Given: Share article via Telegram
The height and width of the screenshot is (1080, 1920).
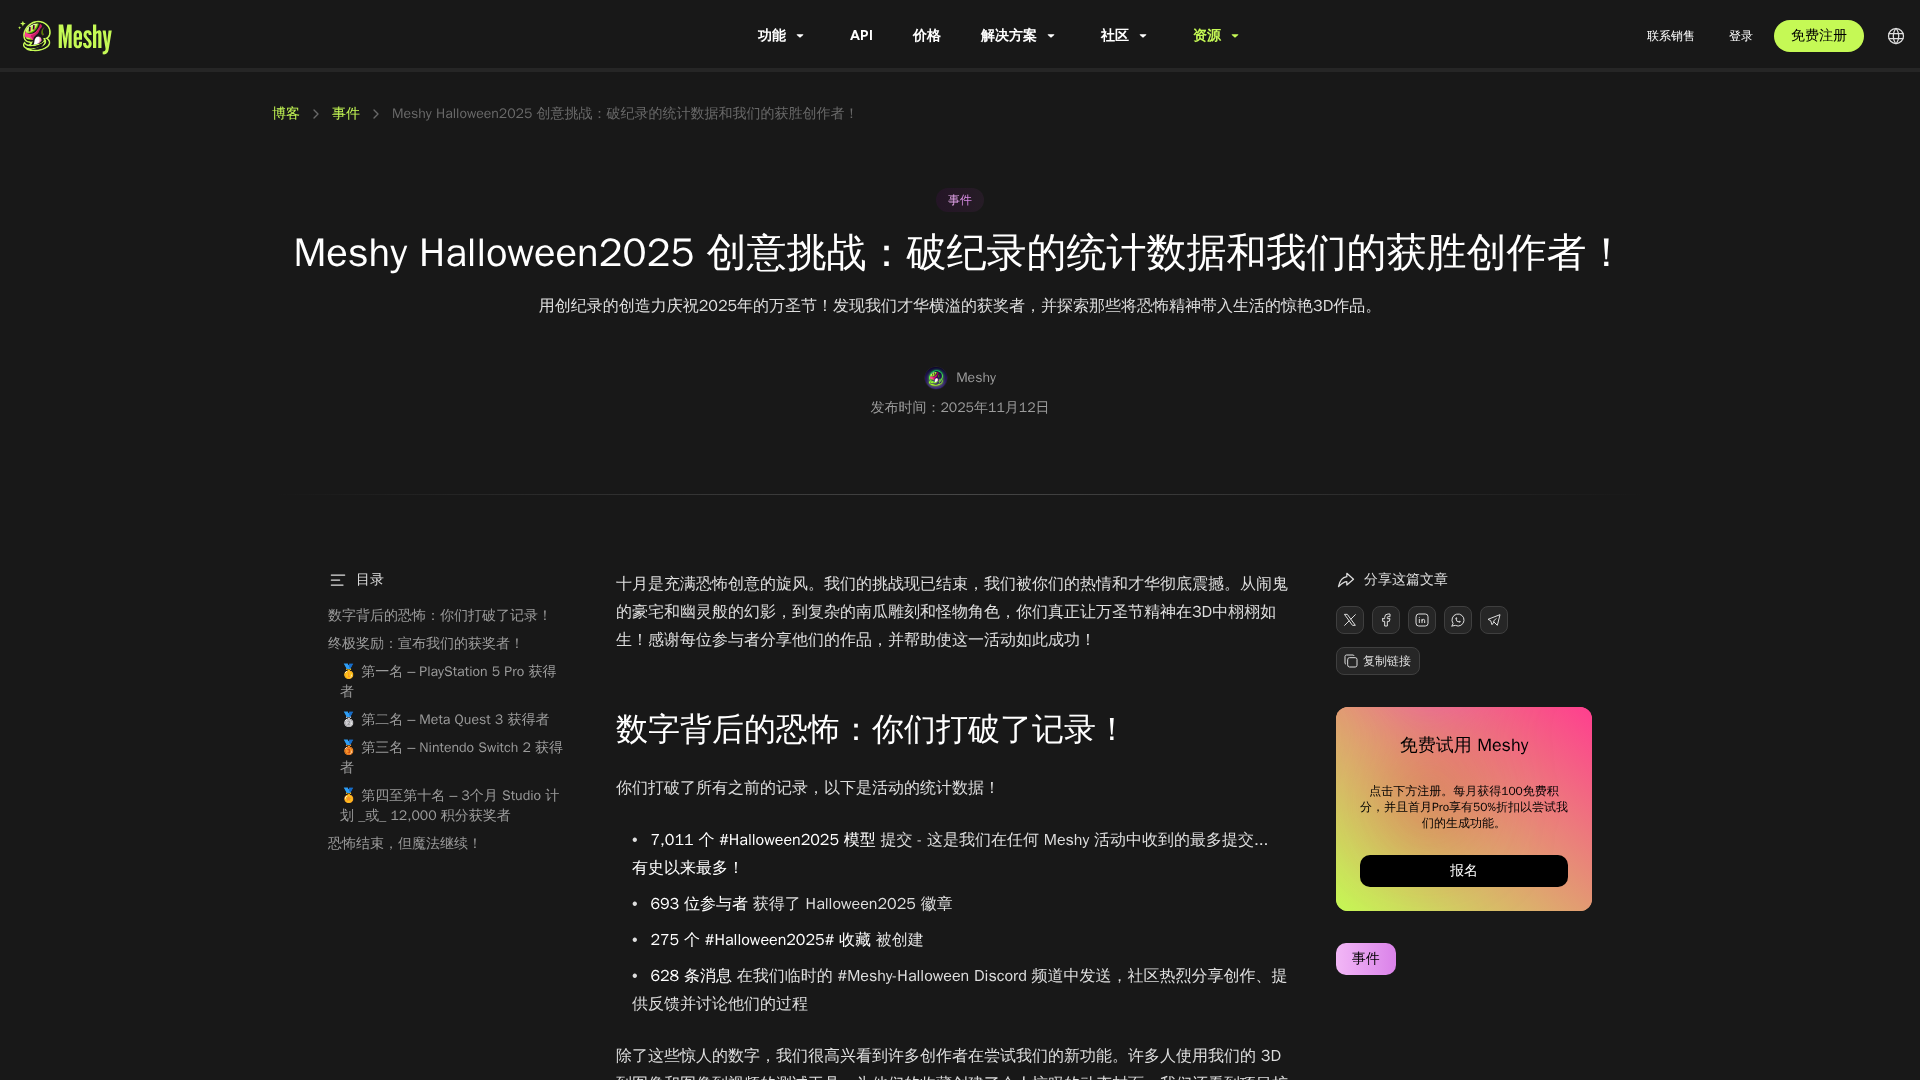Looking at the screenshot, I should pos(1493,620).
